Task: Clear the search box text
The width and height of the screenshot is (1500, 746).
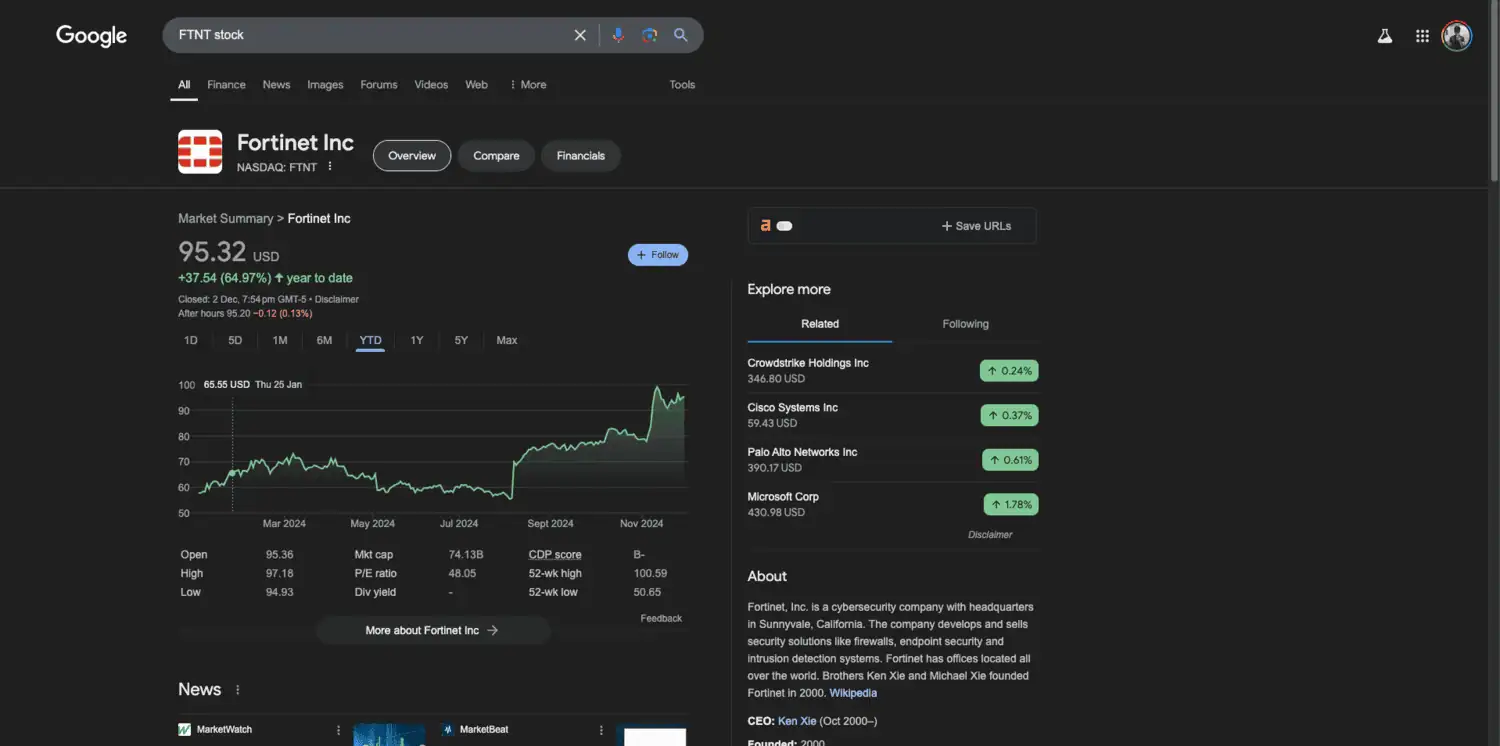Action: (x=580, y=35)
